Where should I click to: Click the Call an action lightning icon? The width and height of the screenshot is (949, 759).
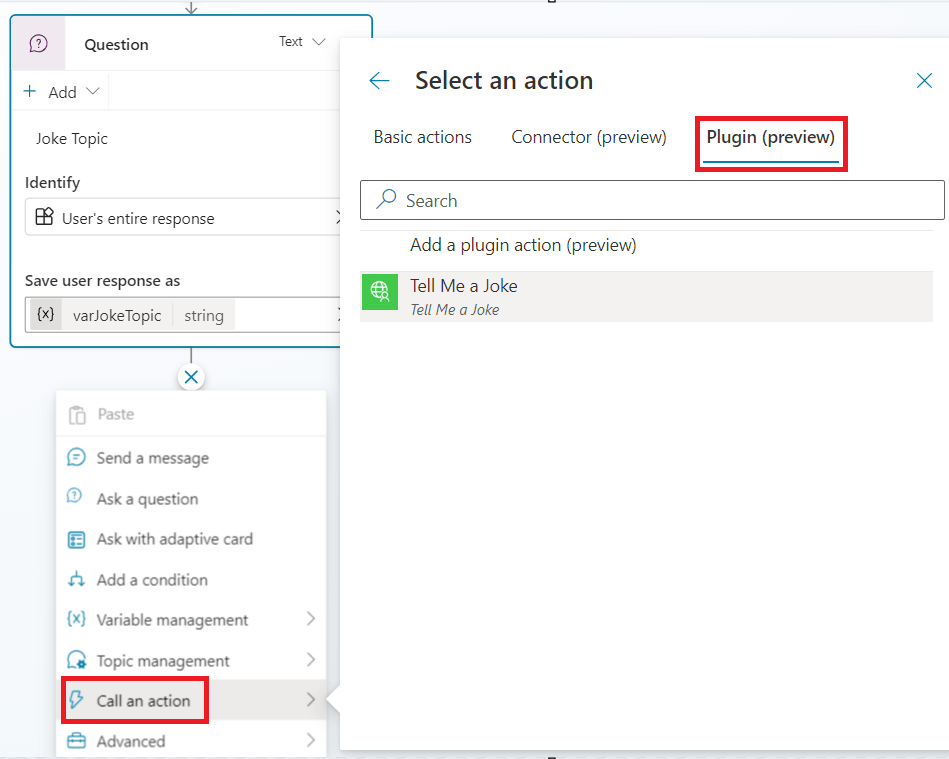pyautogui.click(x=76, y=701)
